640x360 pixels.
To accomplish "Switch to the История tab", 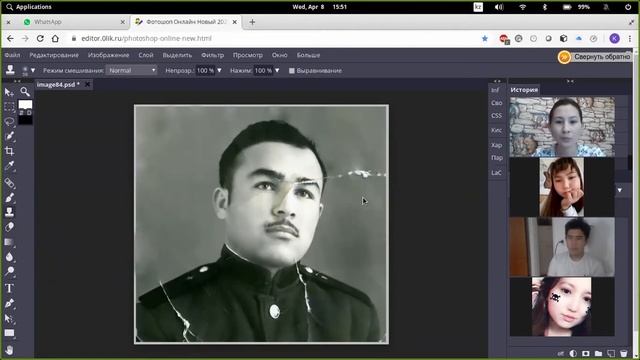I will tap(524, 90).
